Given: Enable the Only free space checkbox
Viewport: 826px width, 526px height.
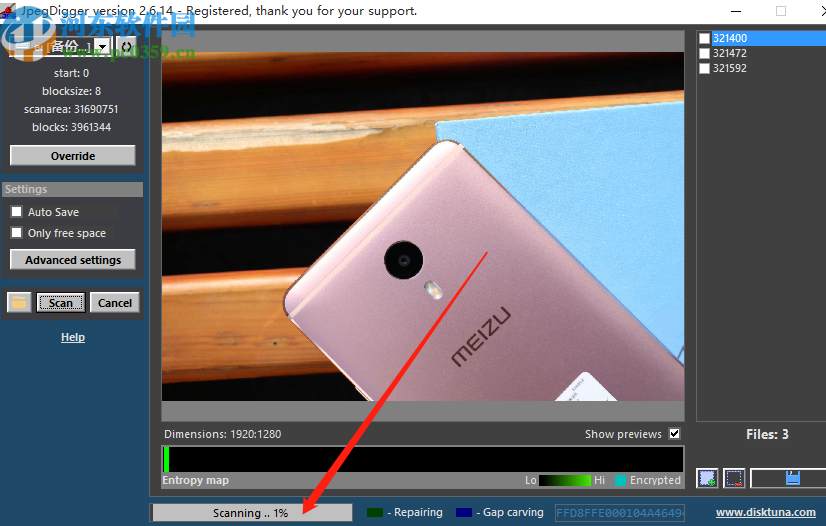Looking at the screenshot, I should click(17, 233).
